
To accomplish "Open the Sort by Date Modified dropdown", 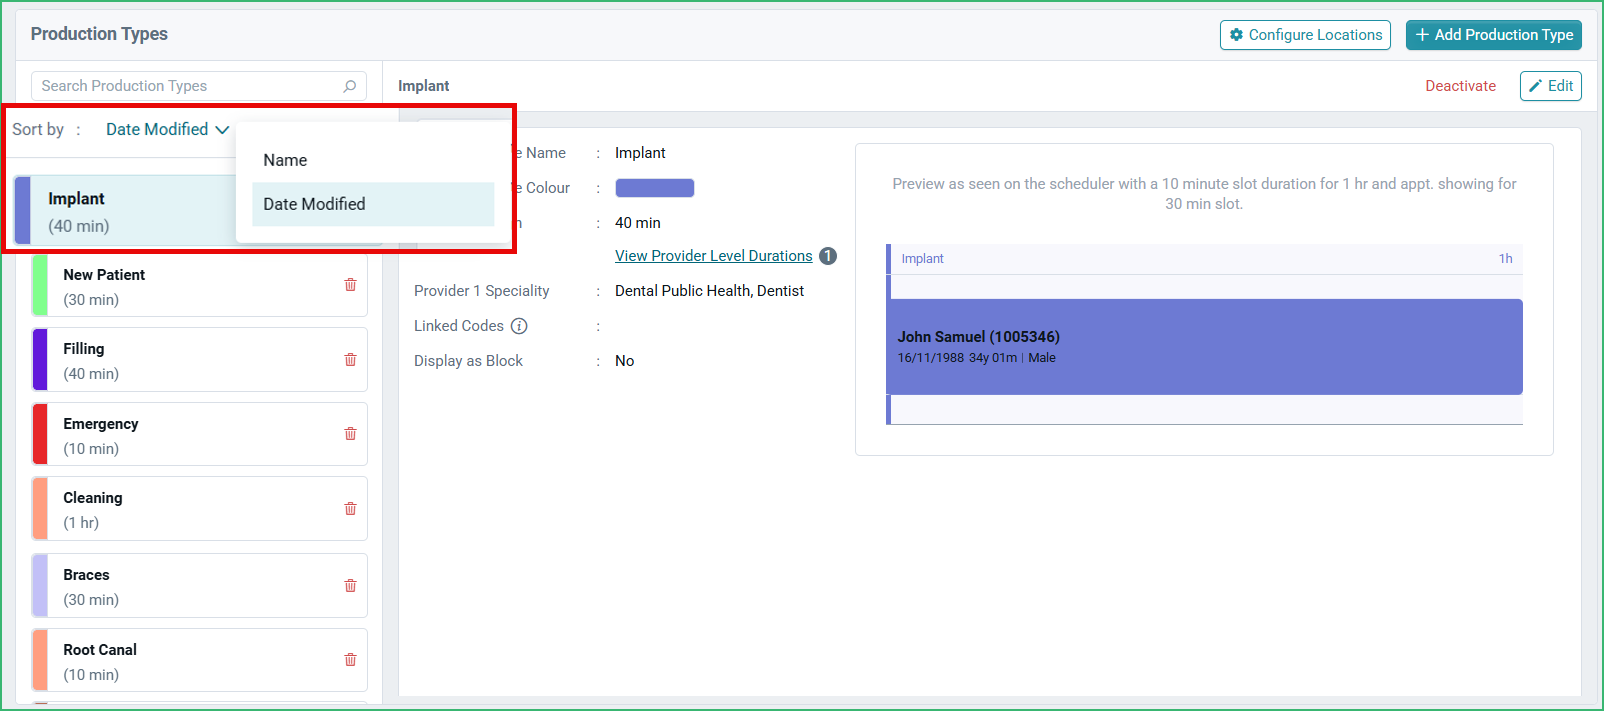I will (x=167, y=130).
